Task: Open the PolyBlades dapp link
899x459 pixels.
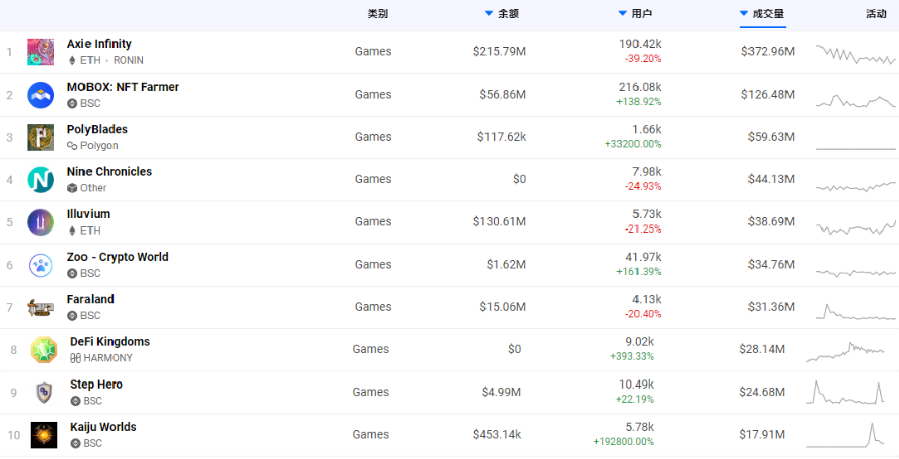Action: click(x=97, y=130)
